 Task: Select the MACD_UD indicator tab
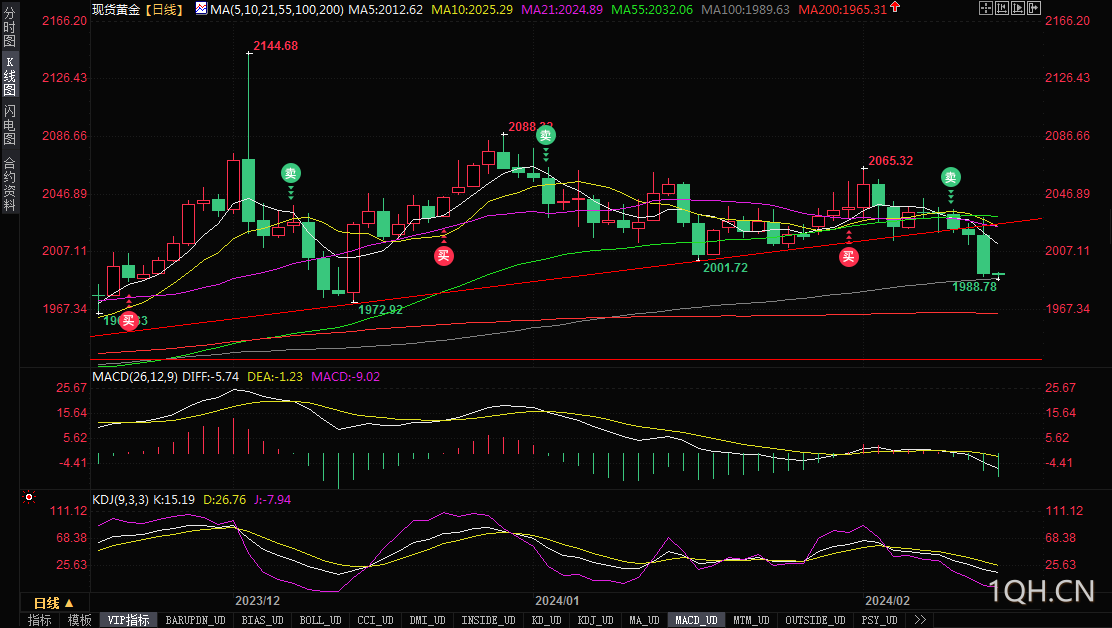pos(696,620)
